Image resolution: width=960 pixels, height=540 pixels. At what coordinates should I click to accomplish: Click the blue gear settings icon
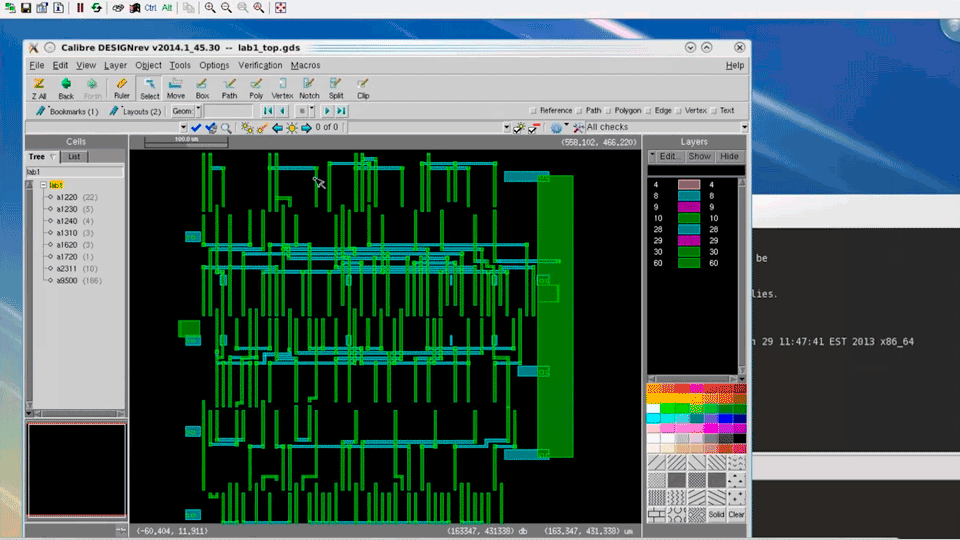pos(555,127)
